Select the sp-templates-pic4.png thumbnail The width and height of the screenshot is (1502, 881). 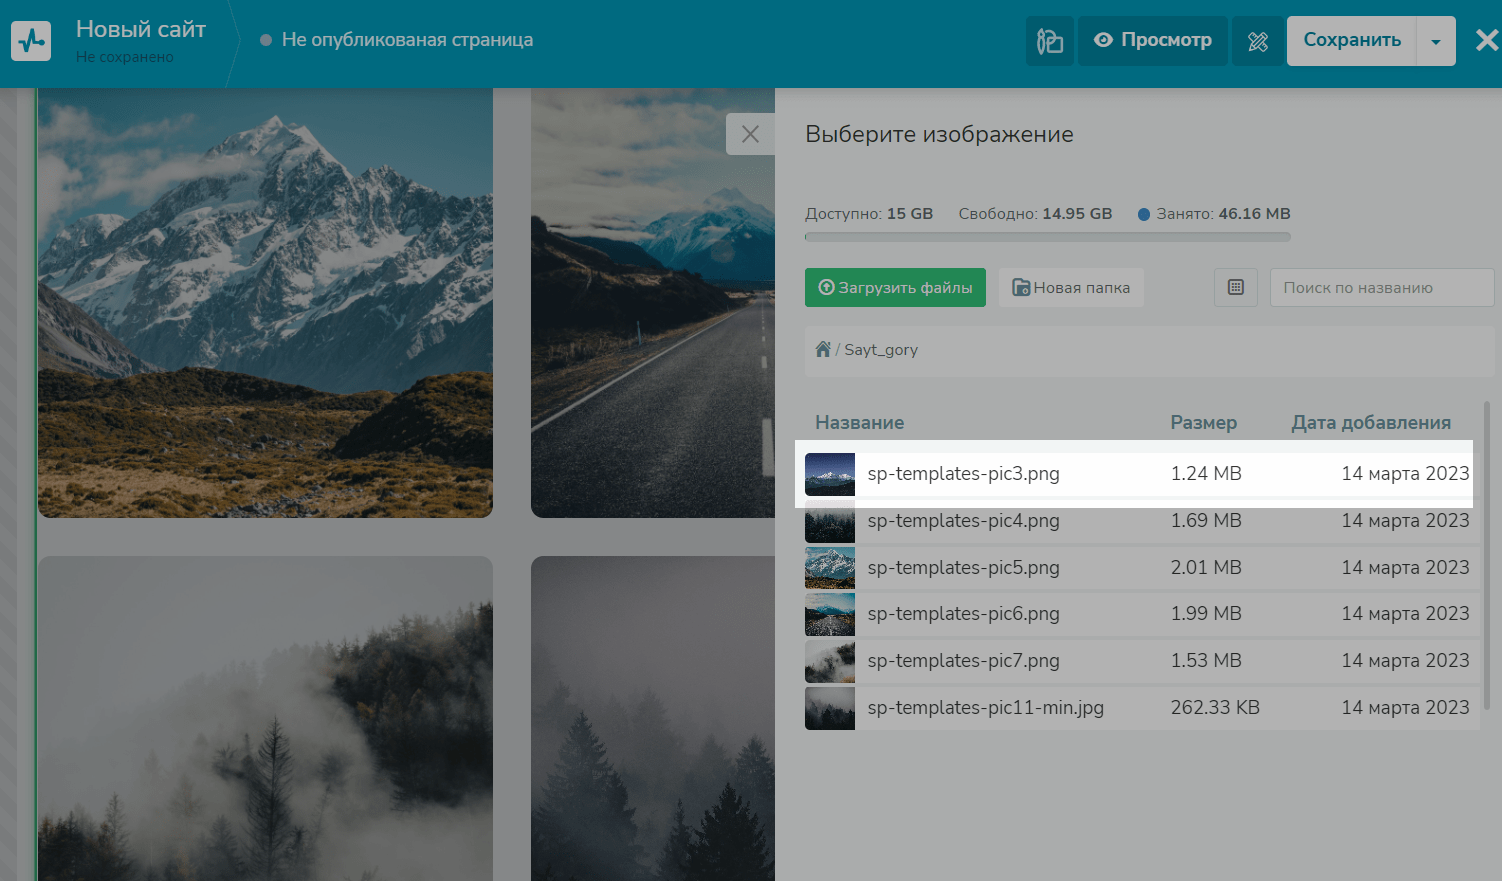pos(830,521)
